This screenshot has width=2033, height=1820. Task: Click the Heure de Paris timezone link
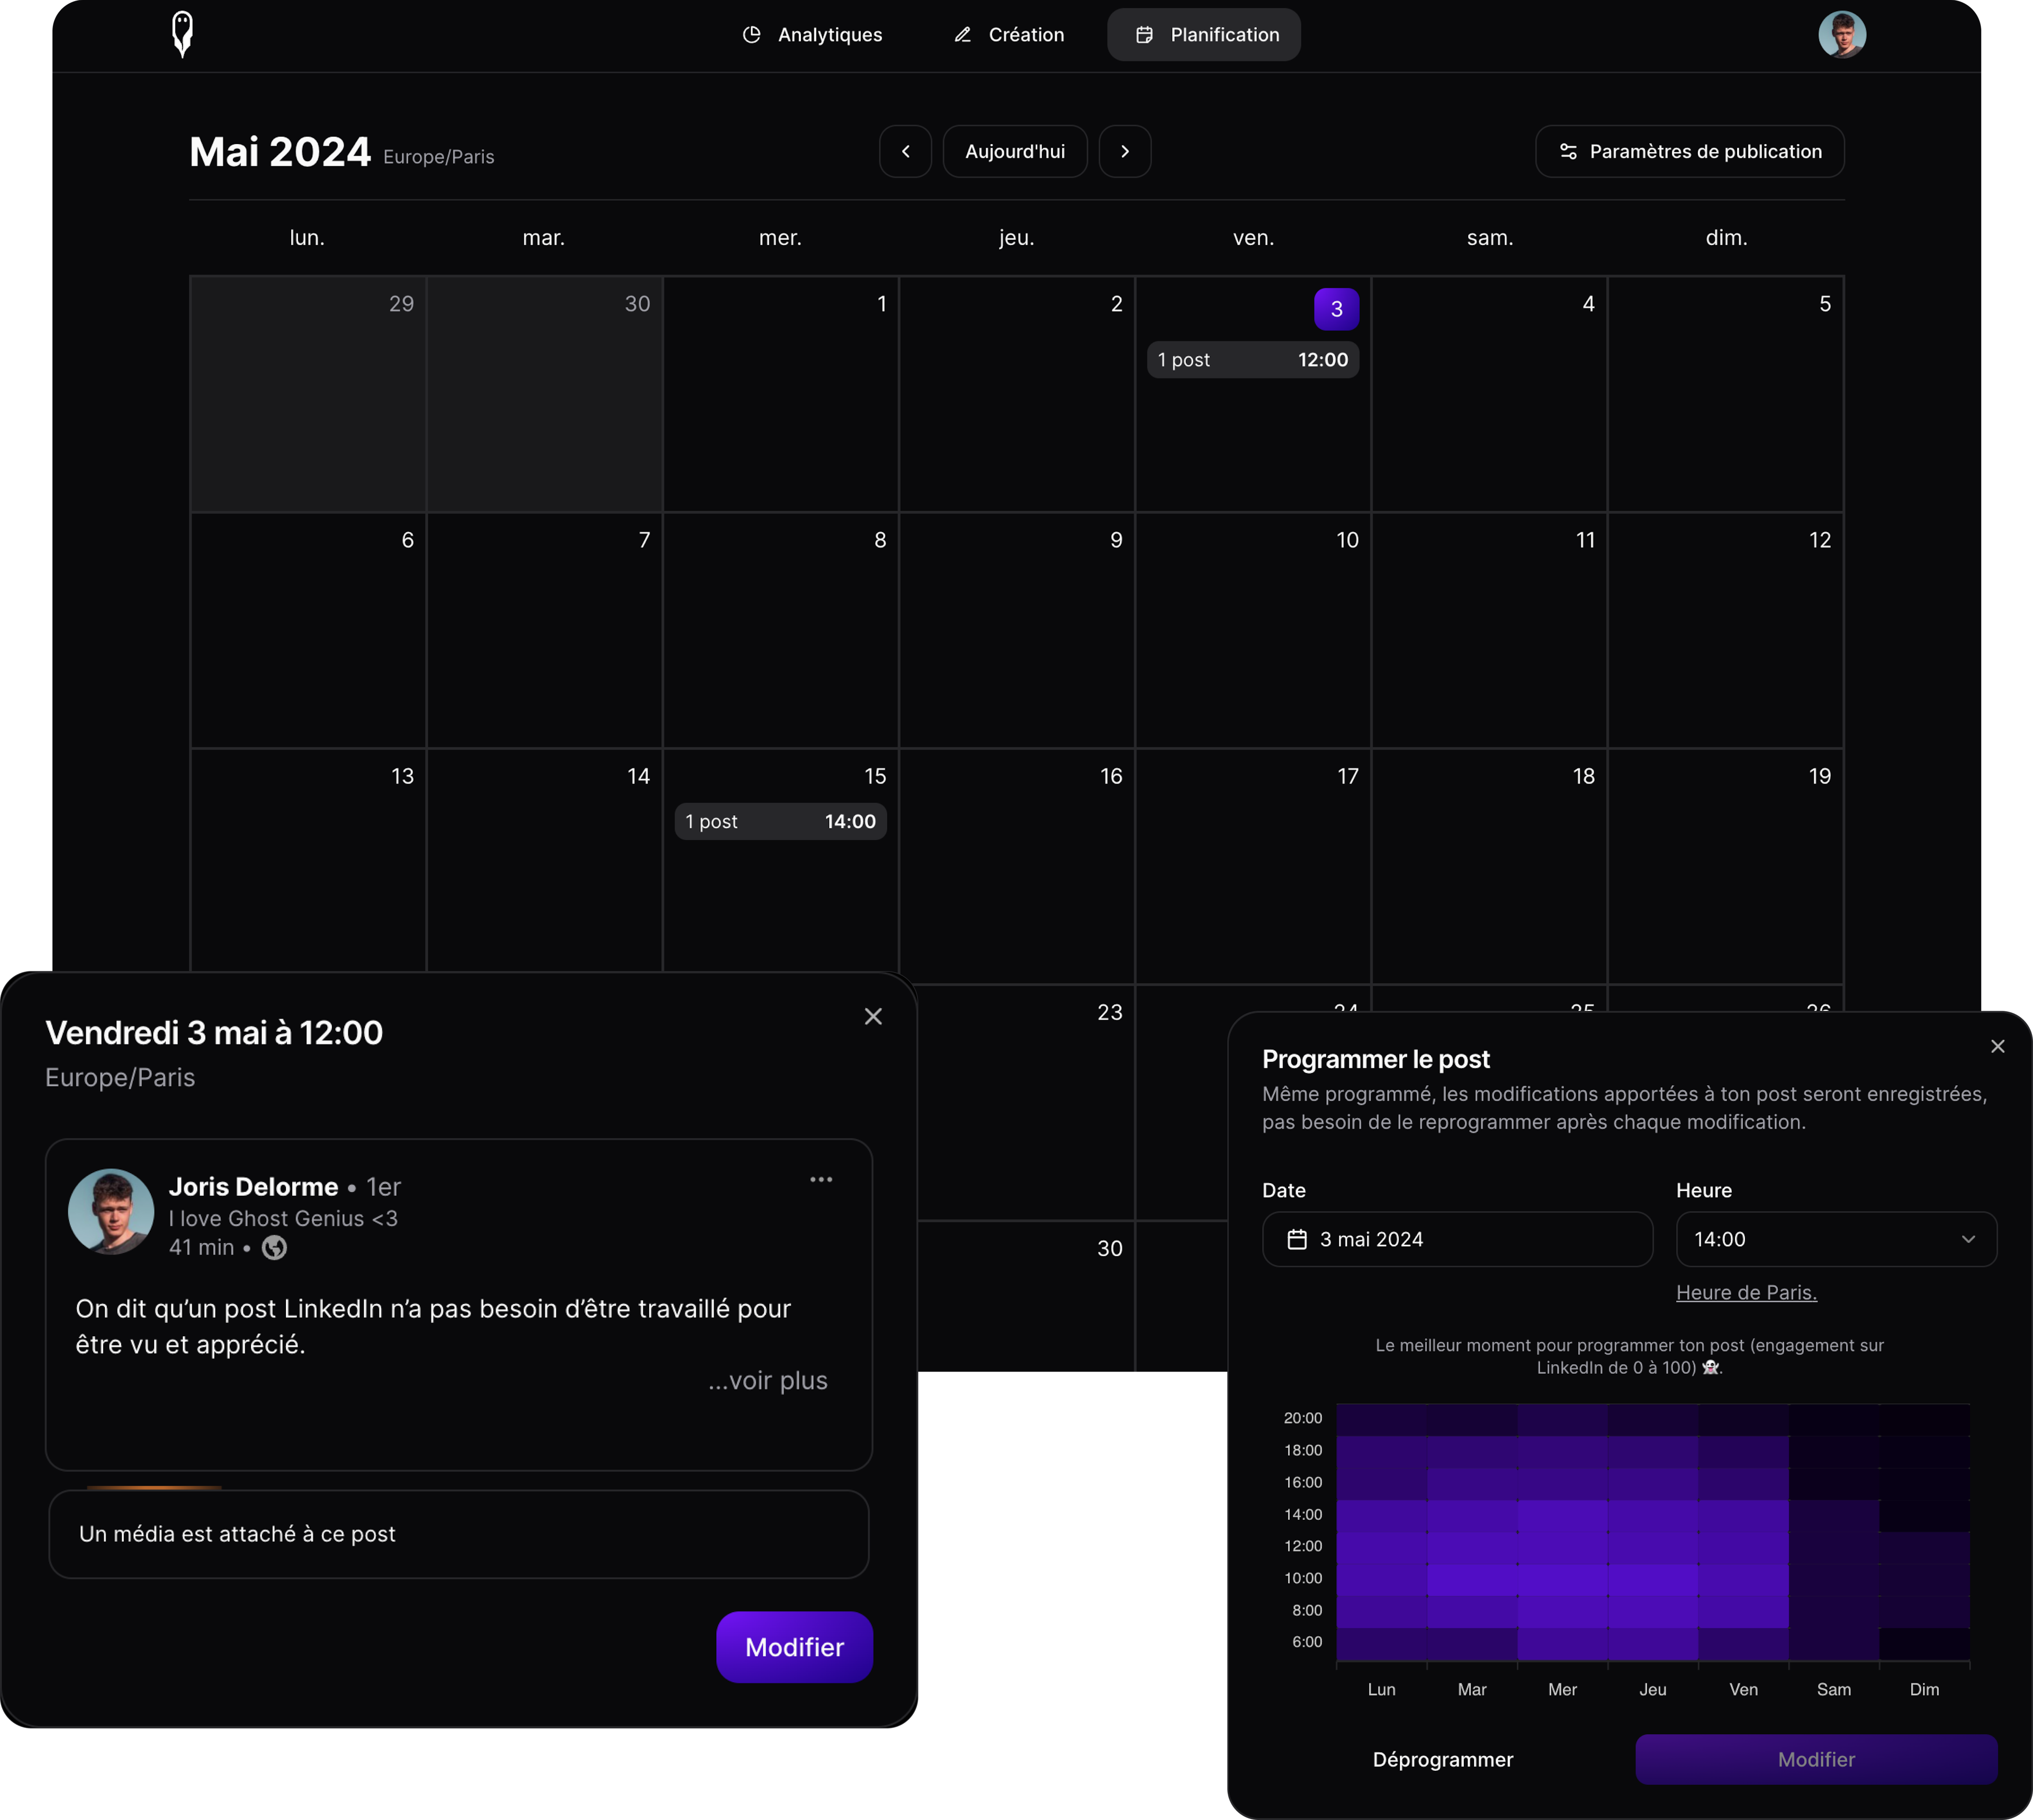(1747, 1291)
